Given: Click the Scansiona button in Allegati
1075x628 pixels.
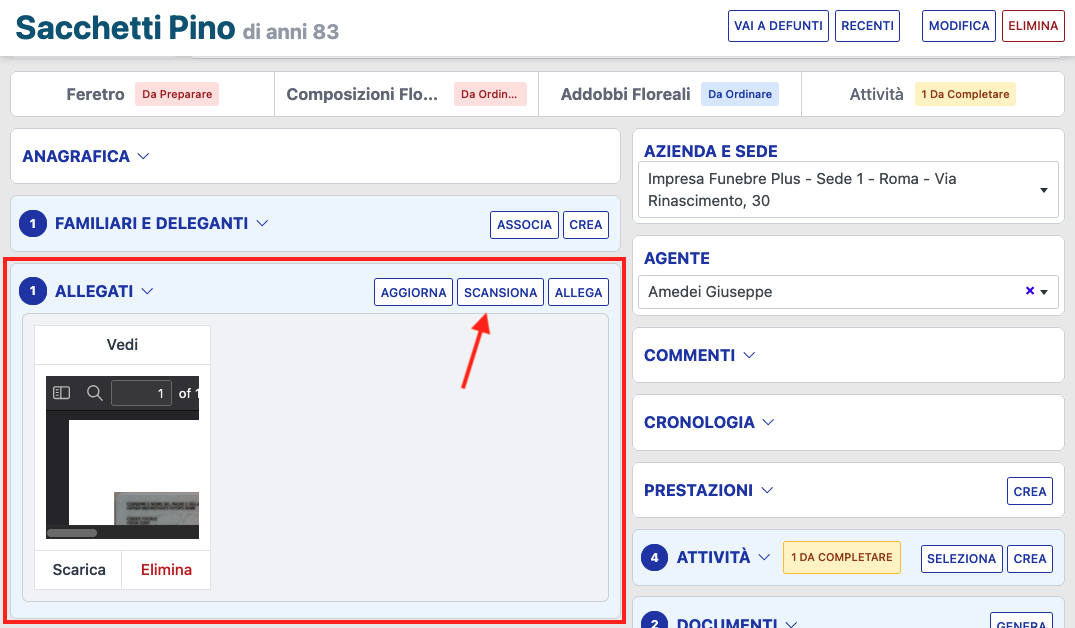Looking at the screenshot, I should [x=500, y=292].
